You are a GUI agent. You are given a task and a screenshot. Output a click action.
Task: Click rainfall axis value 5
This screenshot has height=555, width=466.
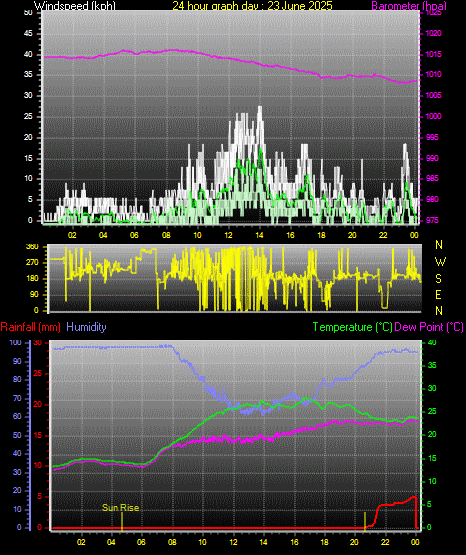pyautogui.click(x=39, y=496)
